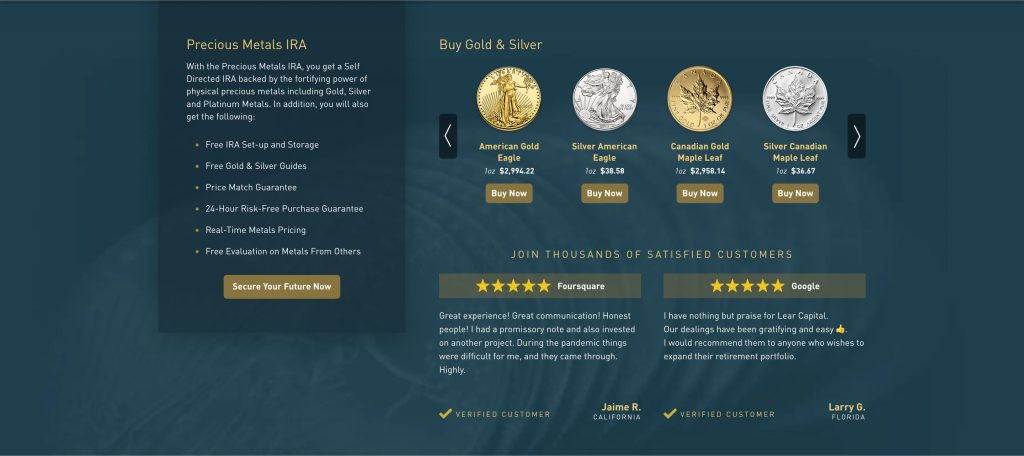Click the Canadian Gold Maple Leaf coin
The height and width of the screenshot is (456, 1024).
click(x=700, y=99)
